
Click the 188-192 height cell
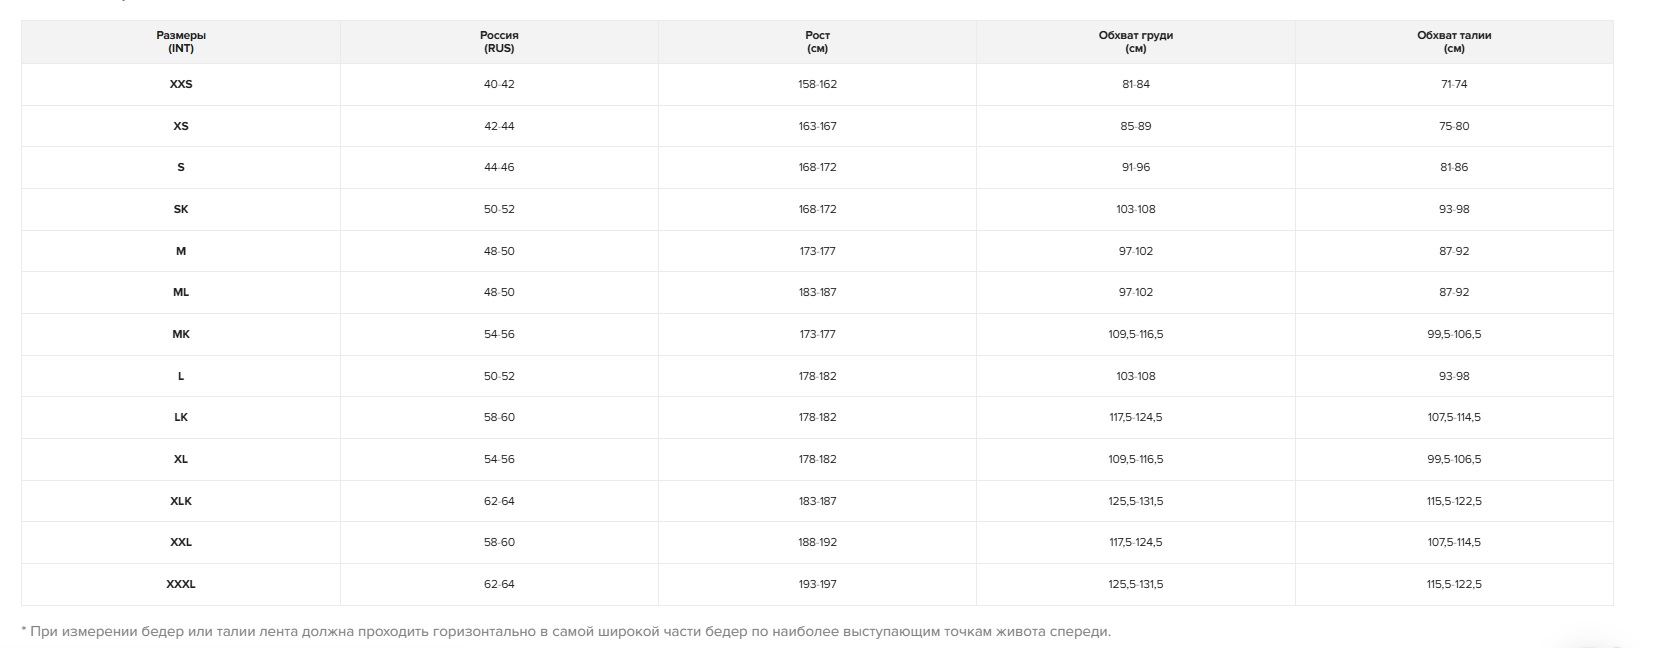pyautogui.click(x=817, y=543)
